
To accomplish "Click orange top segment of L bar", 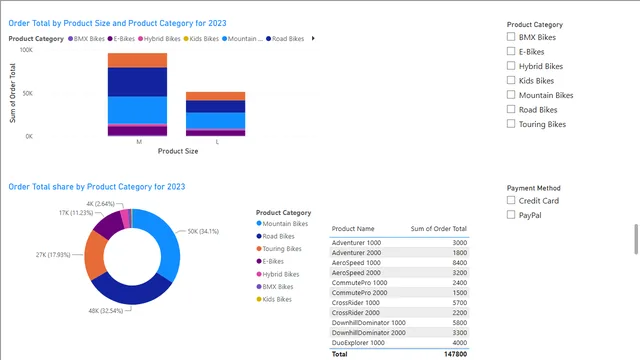I will (x=216, y=96).
